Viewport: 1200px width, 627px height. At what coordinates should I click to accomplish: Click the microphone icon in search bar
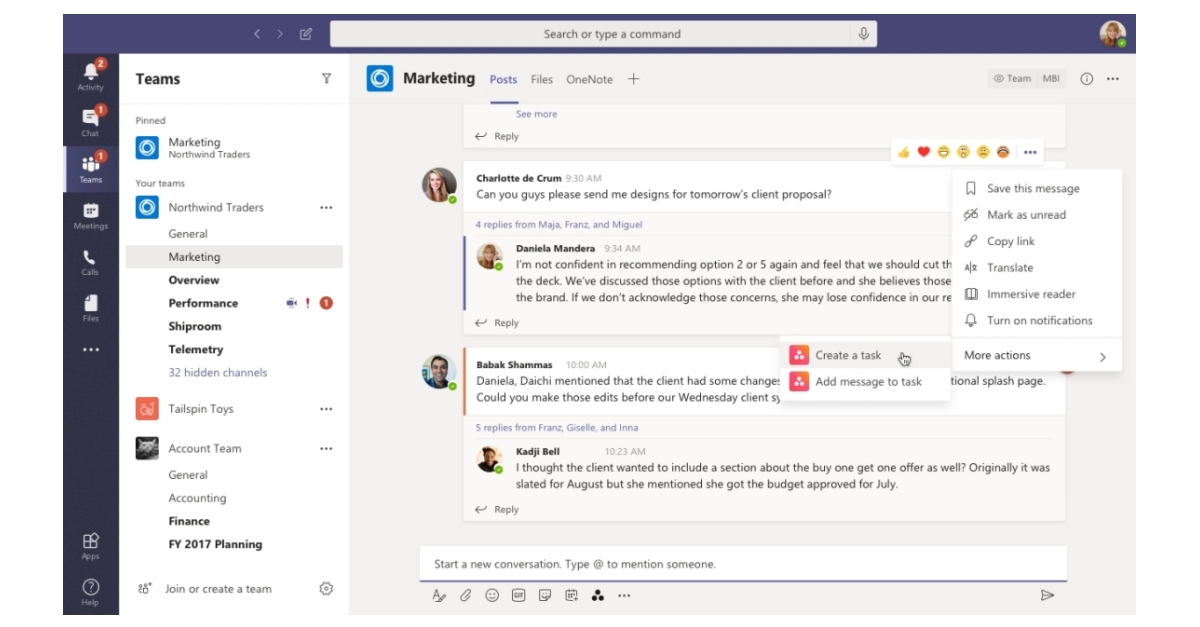[x=863, y=34]
